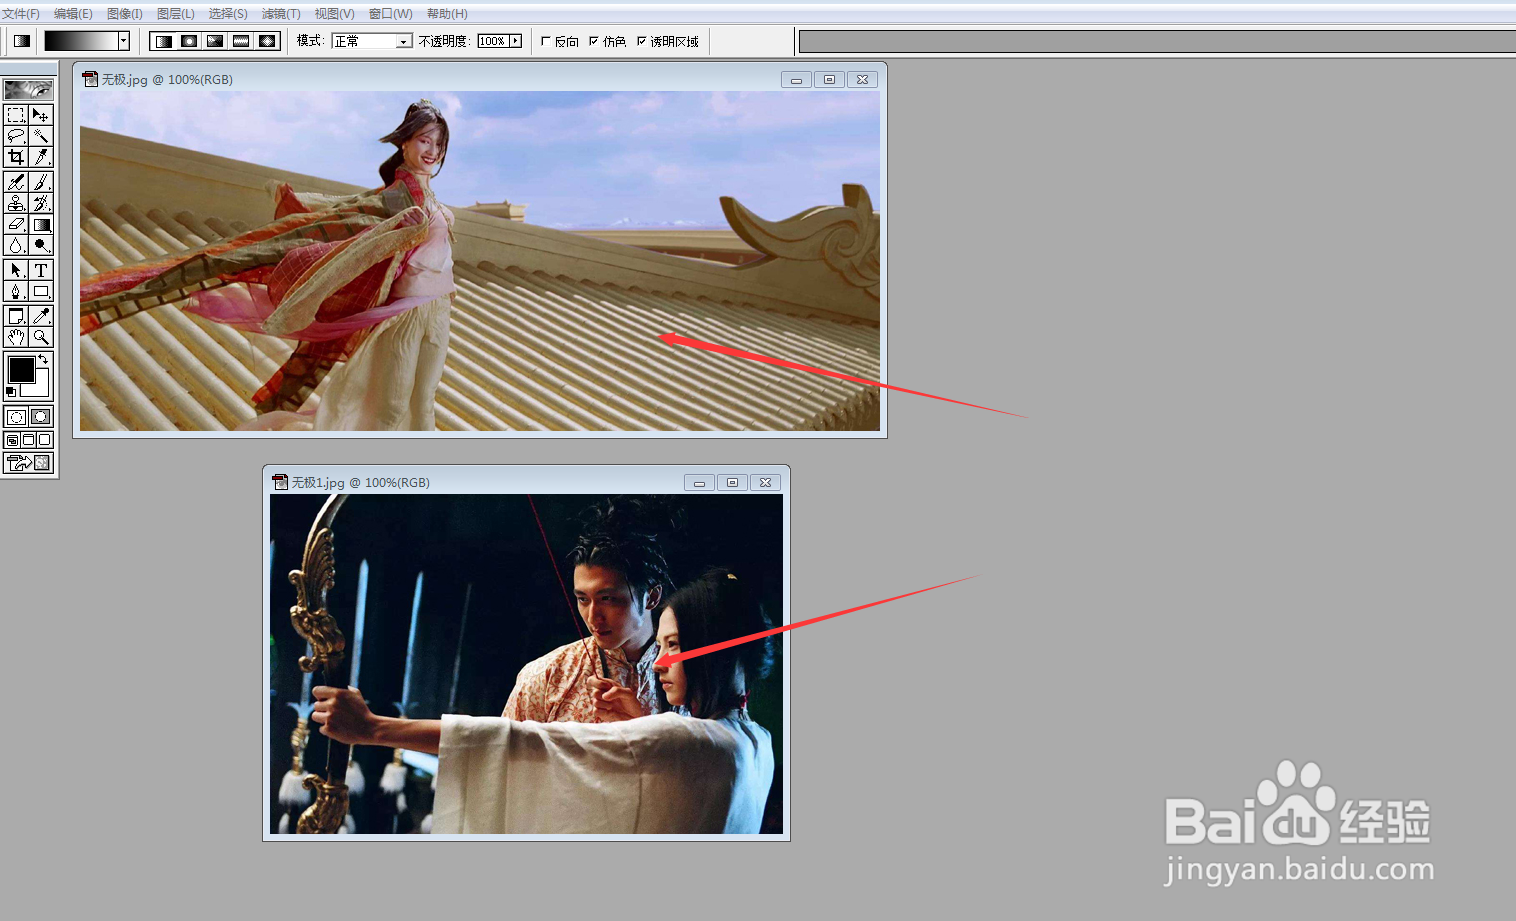This screenshot has width=1516, height=921.
Task: Select the Rectangular Marquee tool
Action: coord(16,115)
